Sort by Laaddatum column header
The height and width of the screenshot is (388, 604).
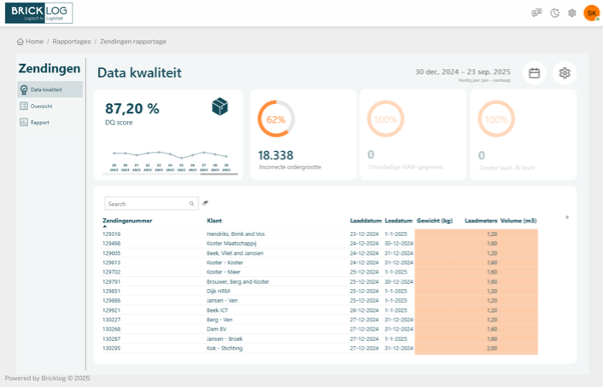coord(366,221)
